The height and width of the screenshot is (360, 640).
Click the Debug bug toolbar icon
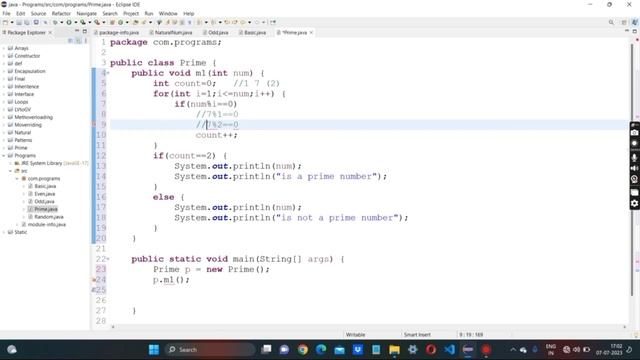tap(55, 22)
